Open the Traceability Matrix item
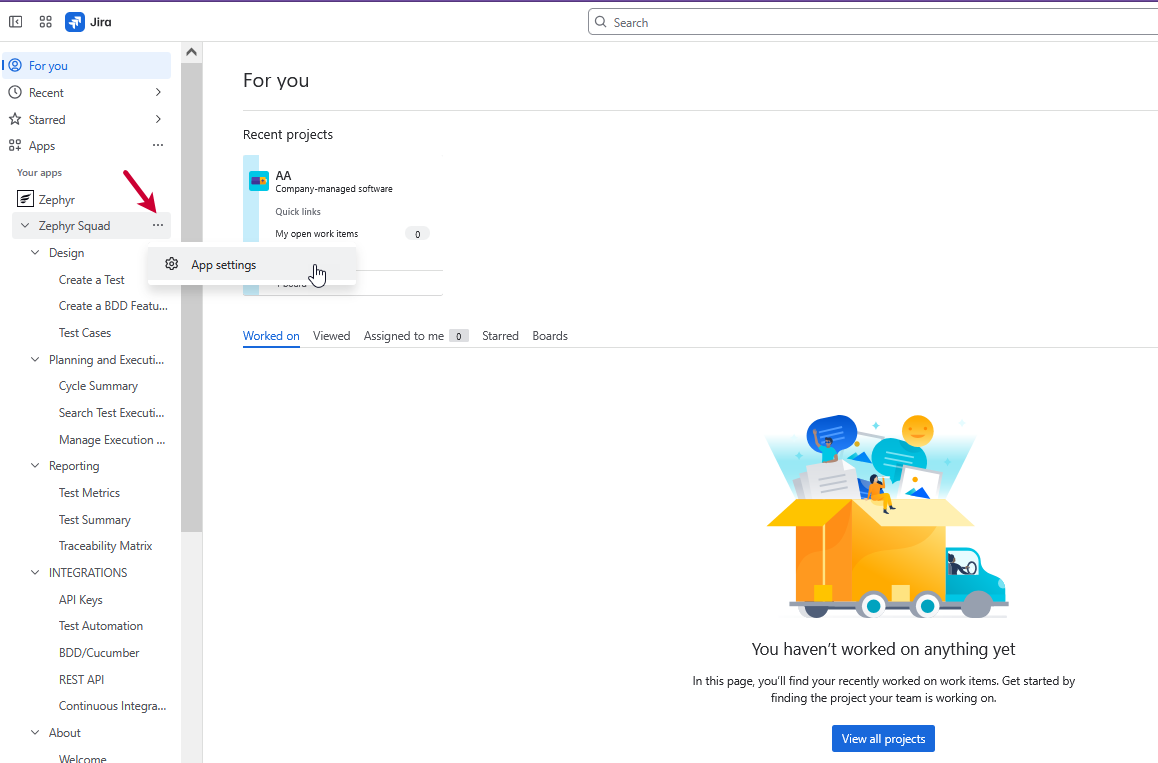 [105, 546]
